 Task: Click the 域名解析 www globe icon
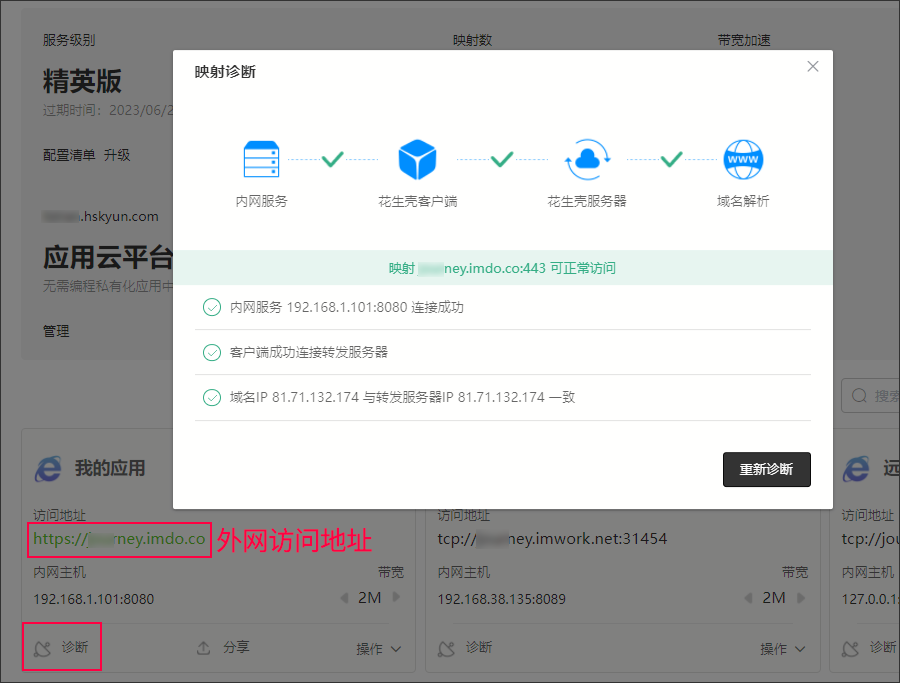pos(743,160)
